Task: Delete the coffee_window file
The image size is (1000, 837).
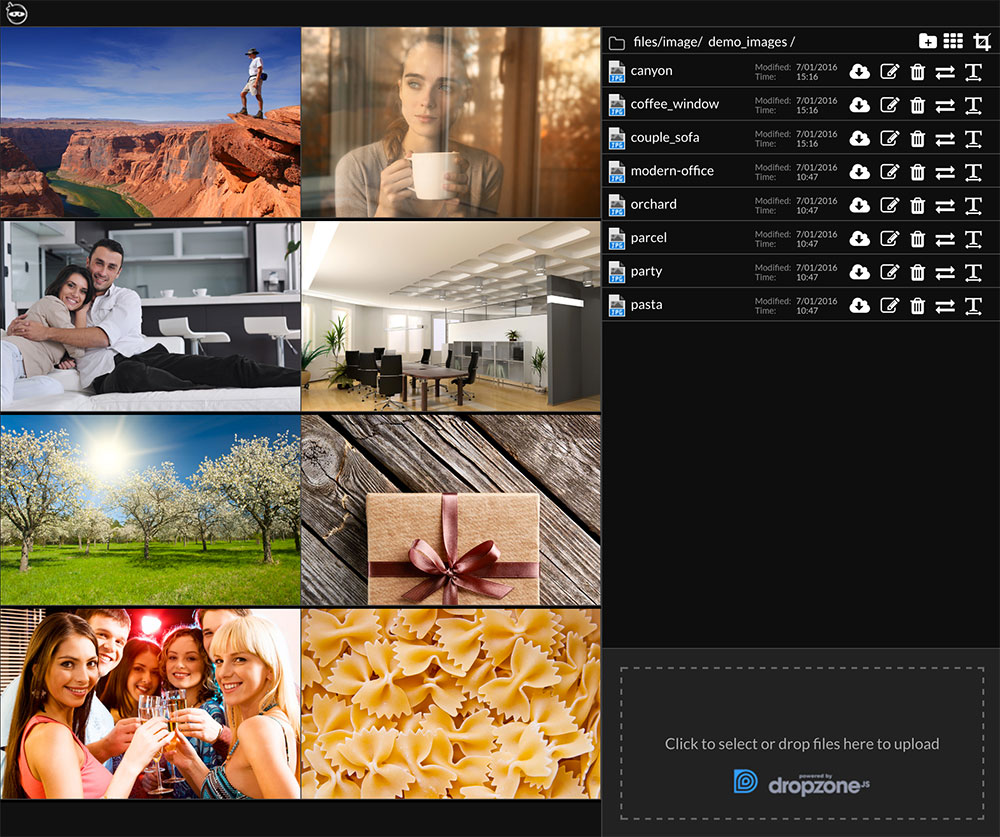Action: point(917,105)
